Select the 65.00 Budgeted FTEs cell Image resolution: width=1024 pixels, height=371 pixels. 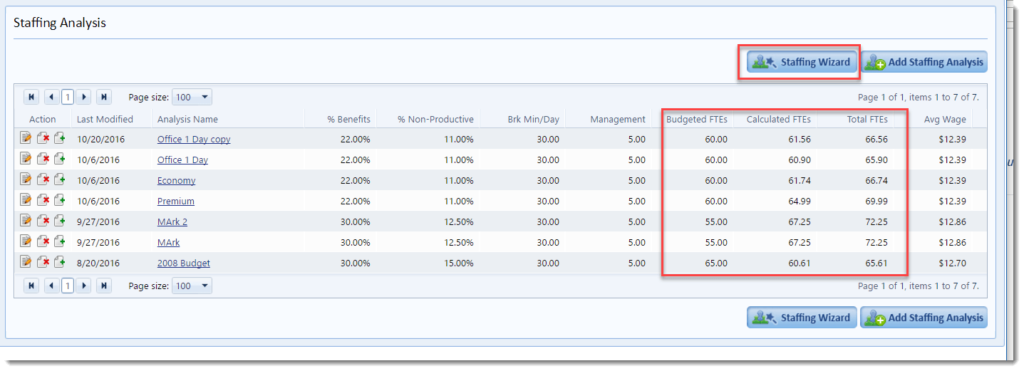click(716, 263)
